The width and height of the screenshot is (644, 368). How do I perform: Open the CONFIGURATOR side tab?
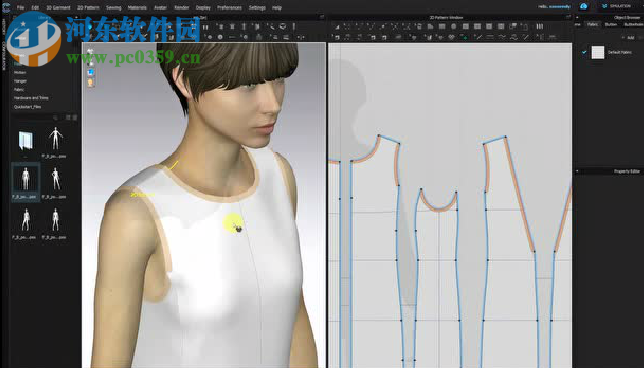coord(4,55)
